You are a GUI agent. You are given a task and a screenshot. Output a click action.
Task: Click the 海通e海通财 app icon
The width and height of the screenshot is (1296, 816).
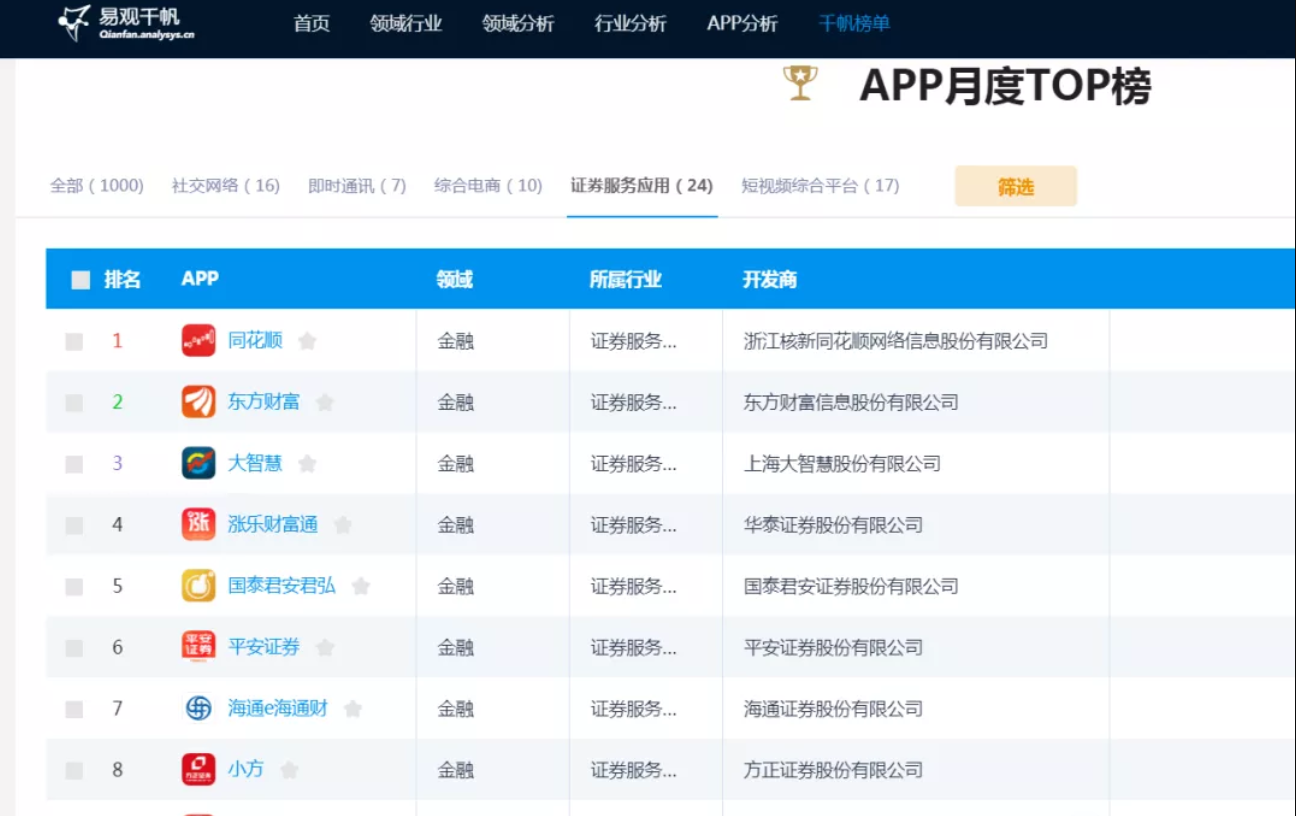(198, 708)
